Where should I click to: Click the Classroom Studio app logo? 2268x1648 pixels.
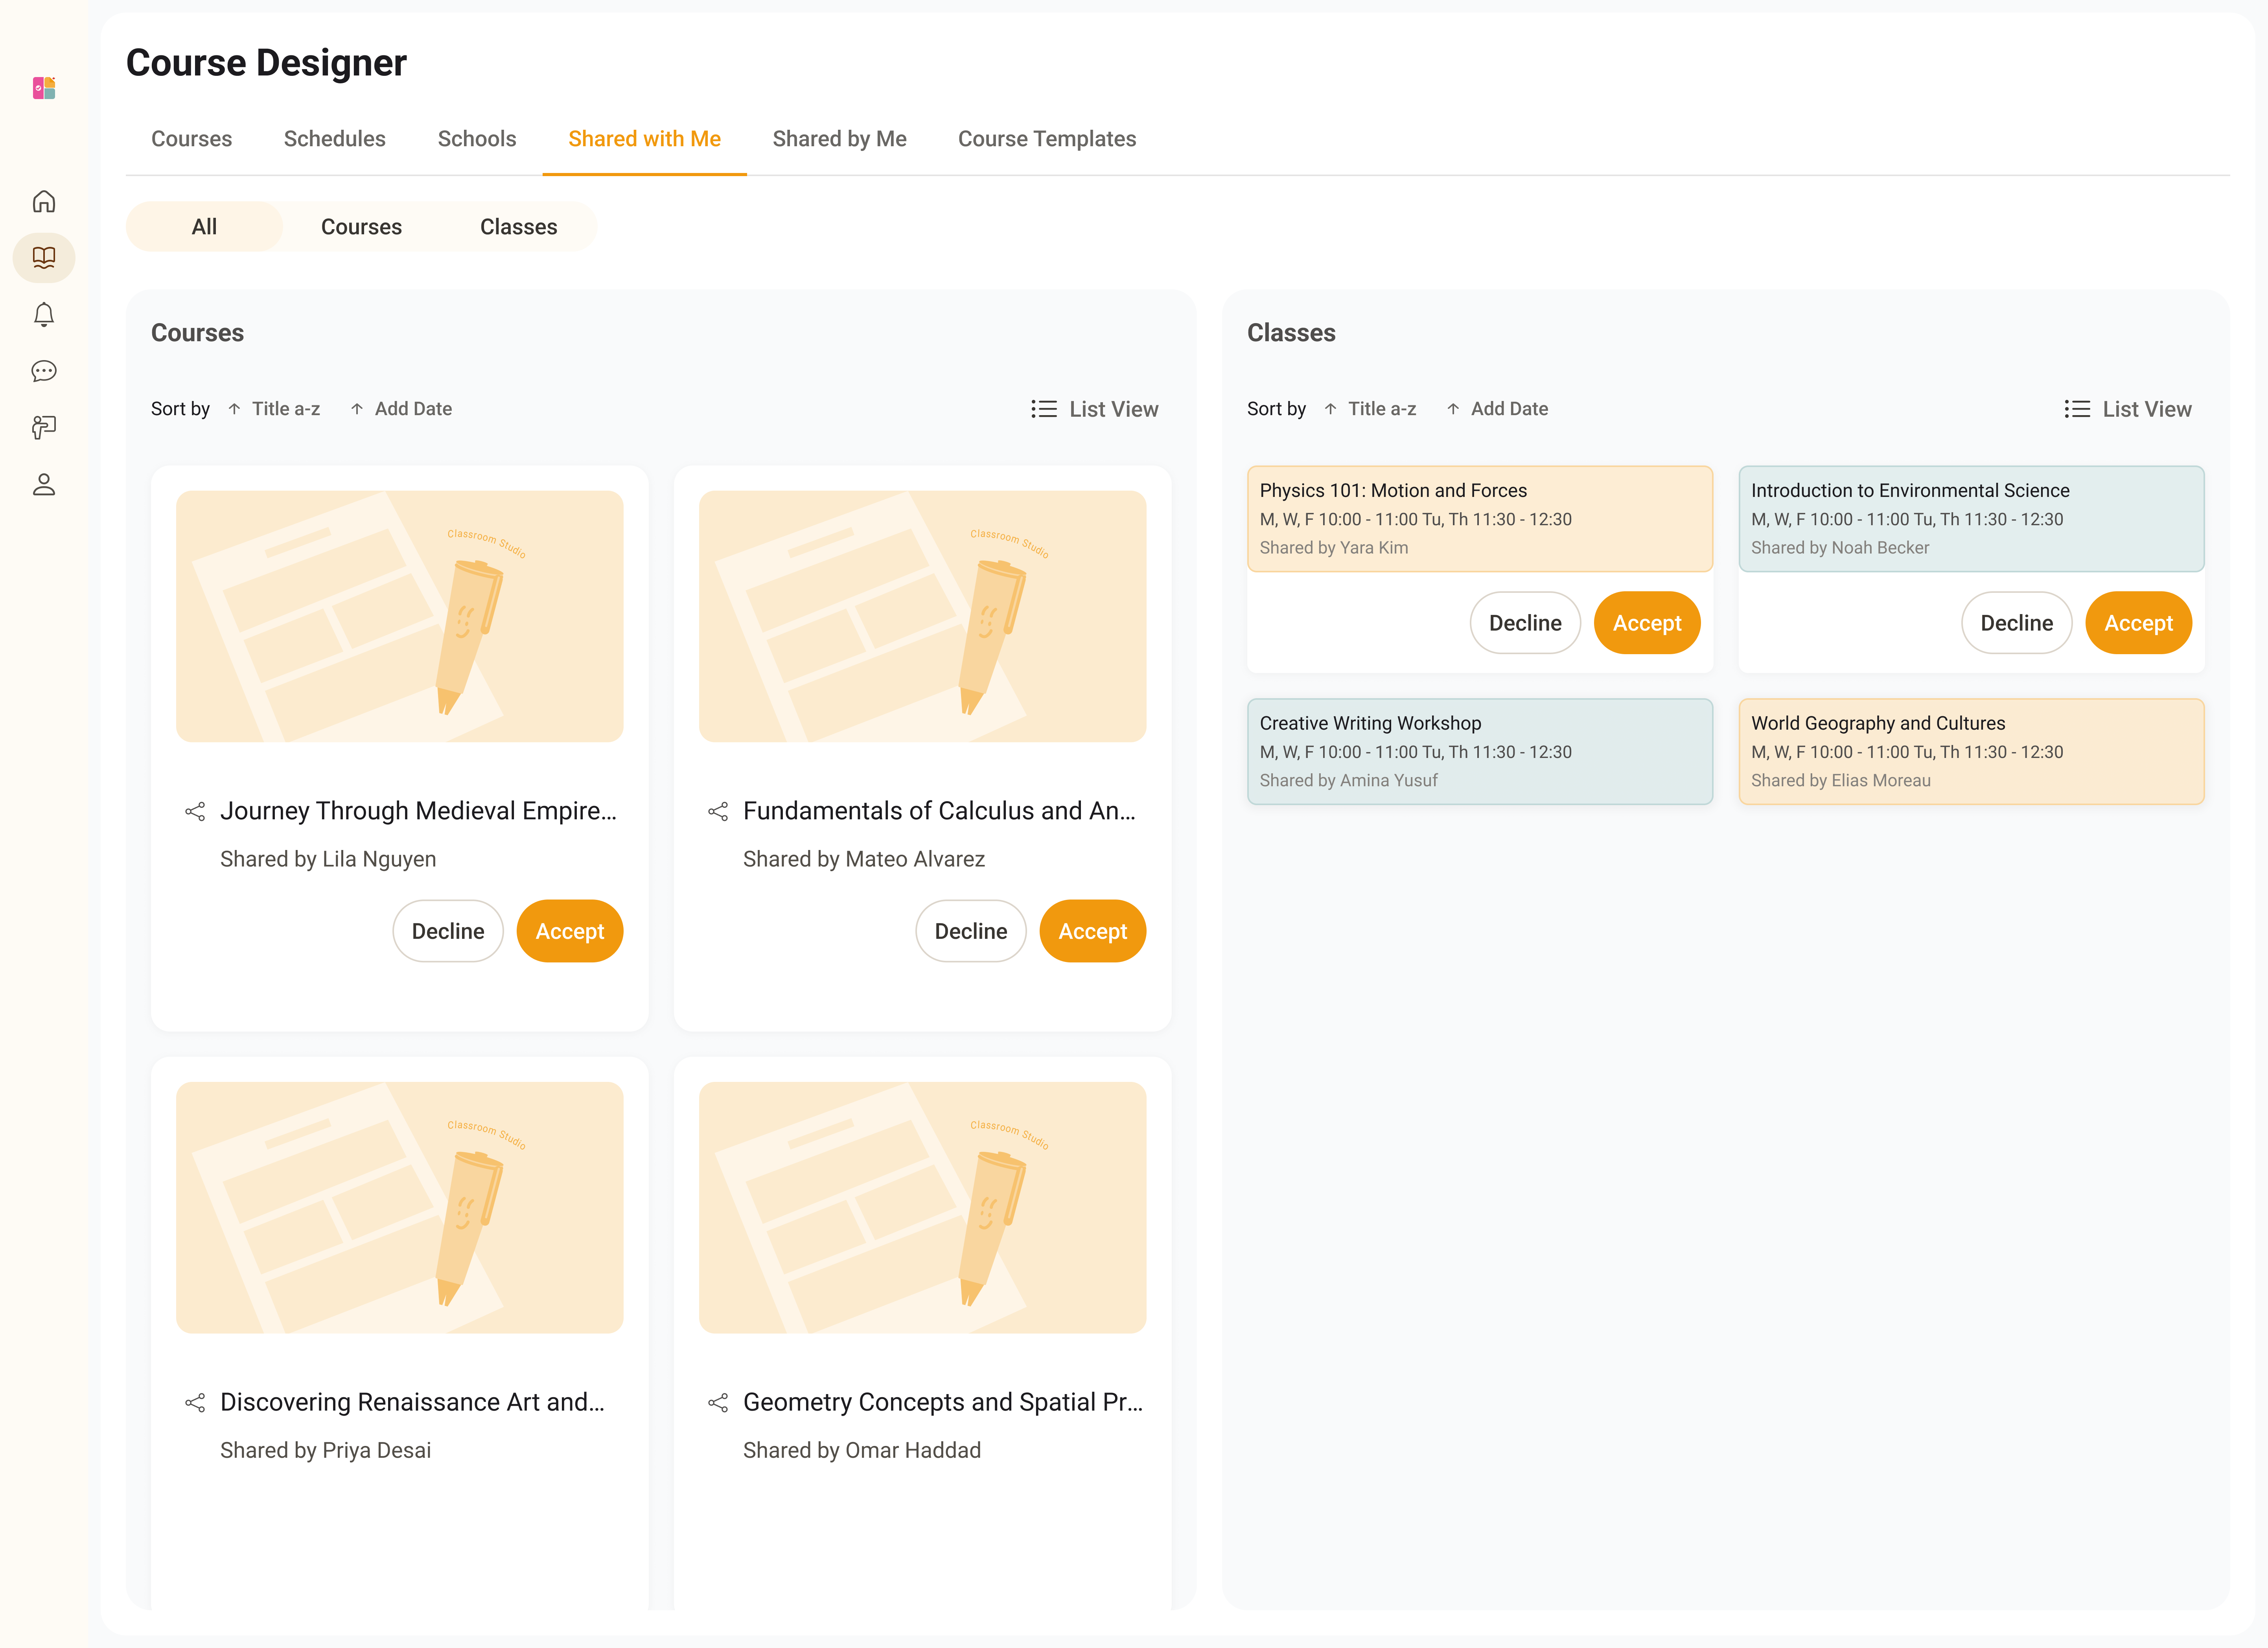coord(44,88)
